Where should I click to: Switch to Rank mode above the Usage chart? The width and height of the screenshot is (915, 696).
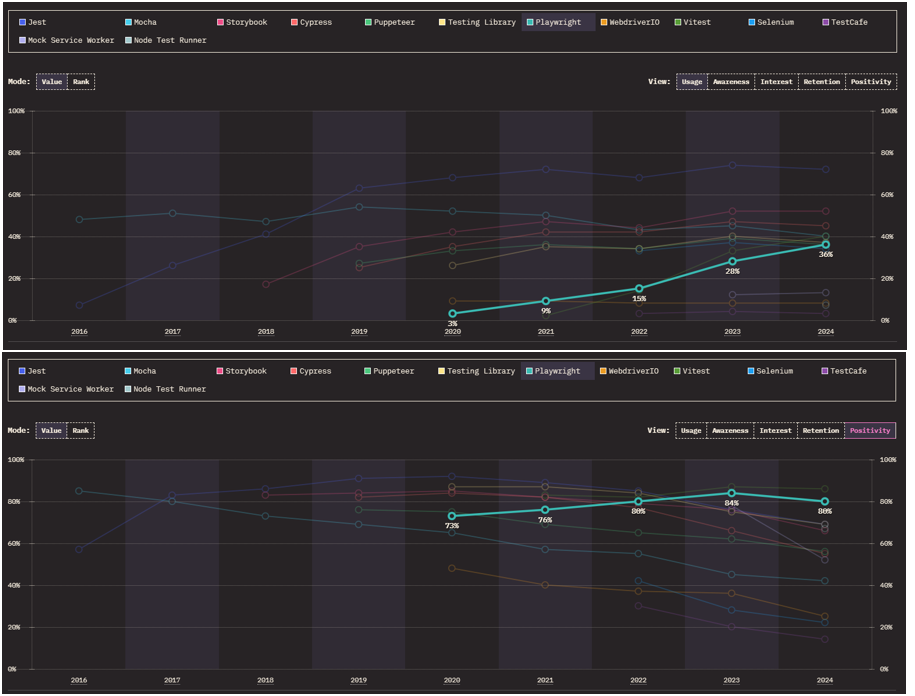(81, 82)
